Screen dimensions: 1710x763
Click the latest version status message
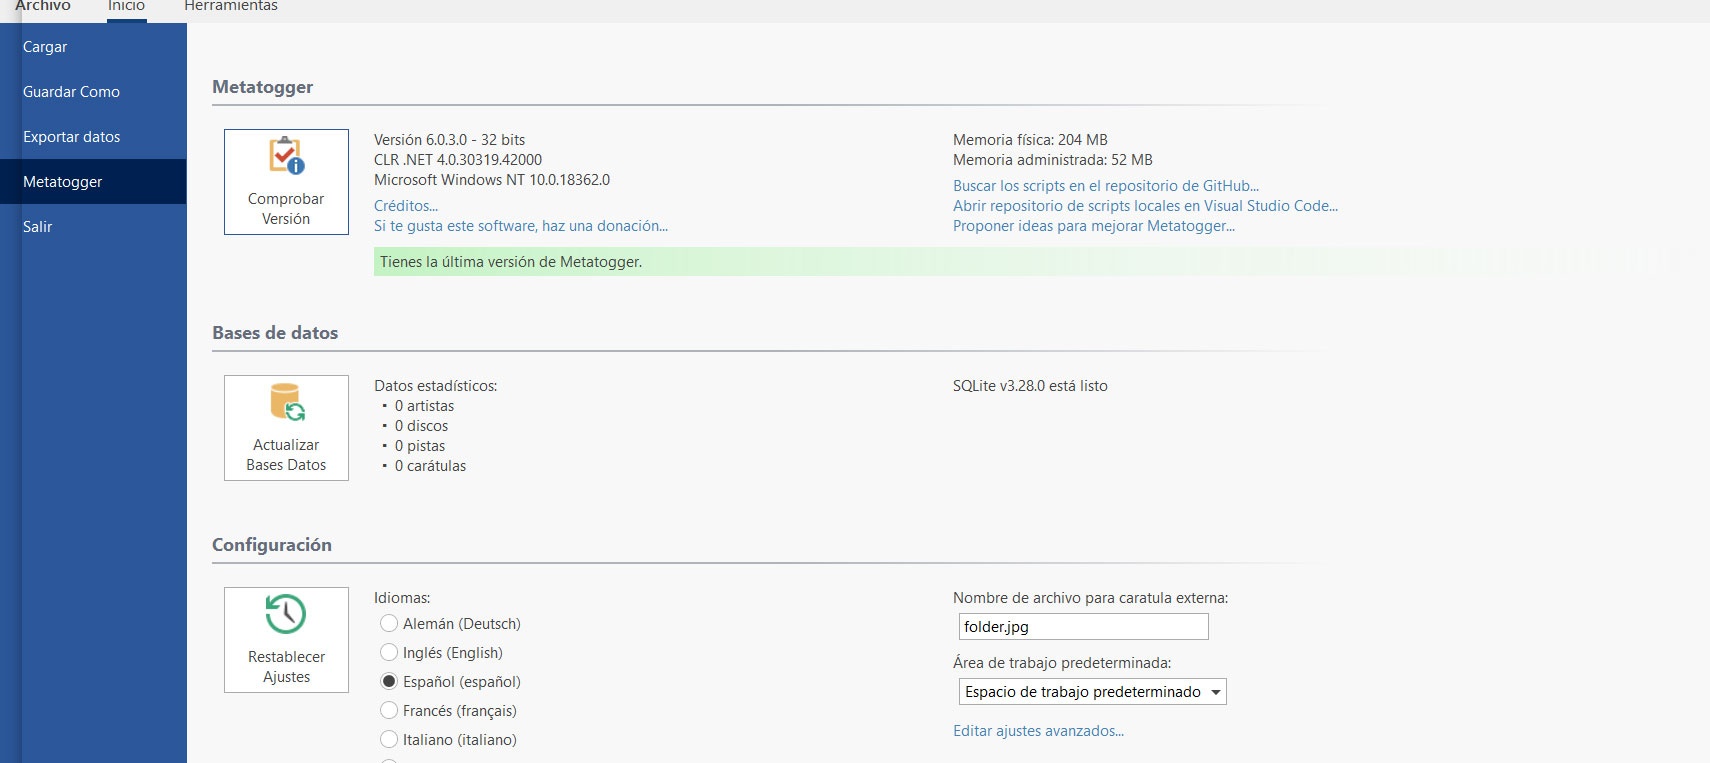511,262
